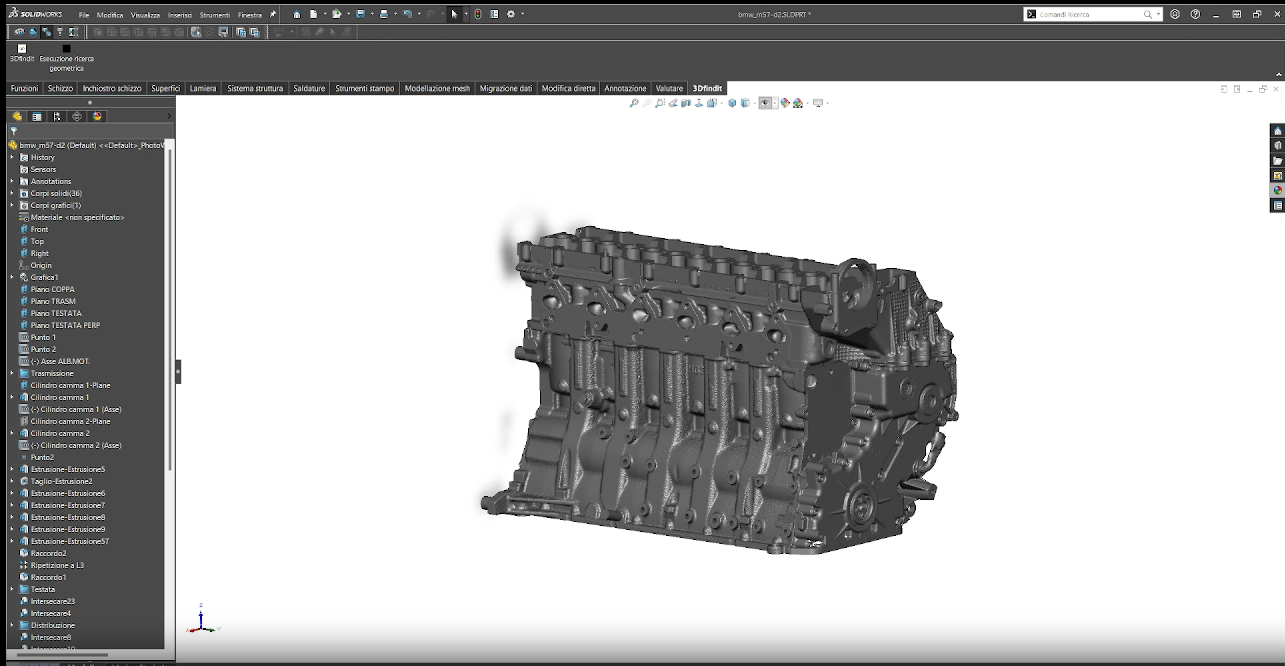Expand Corpi solidi(36) folder
Image resolution: width=1285 pixels, height=666 pixels.
click(13, 193)
